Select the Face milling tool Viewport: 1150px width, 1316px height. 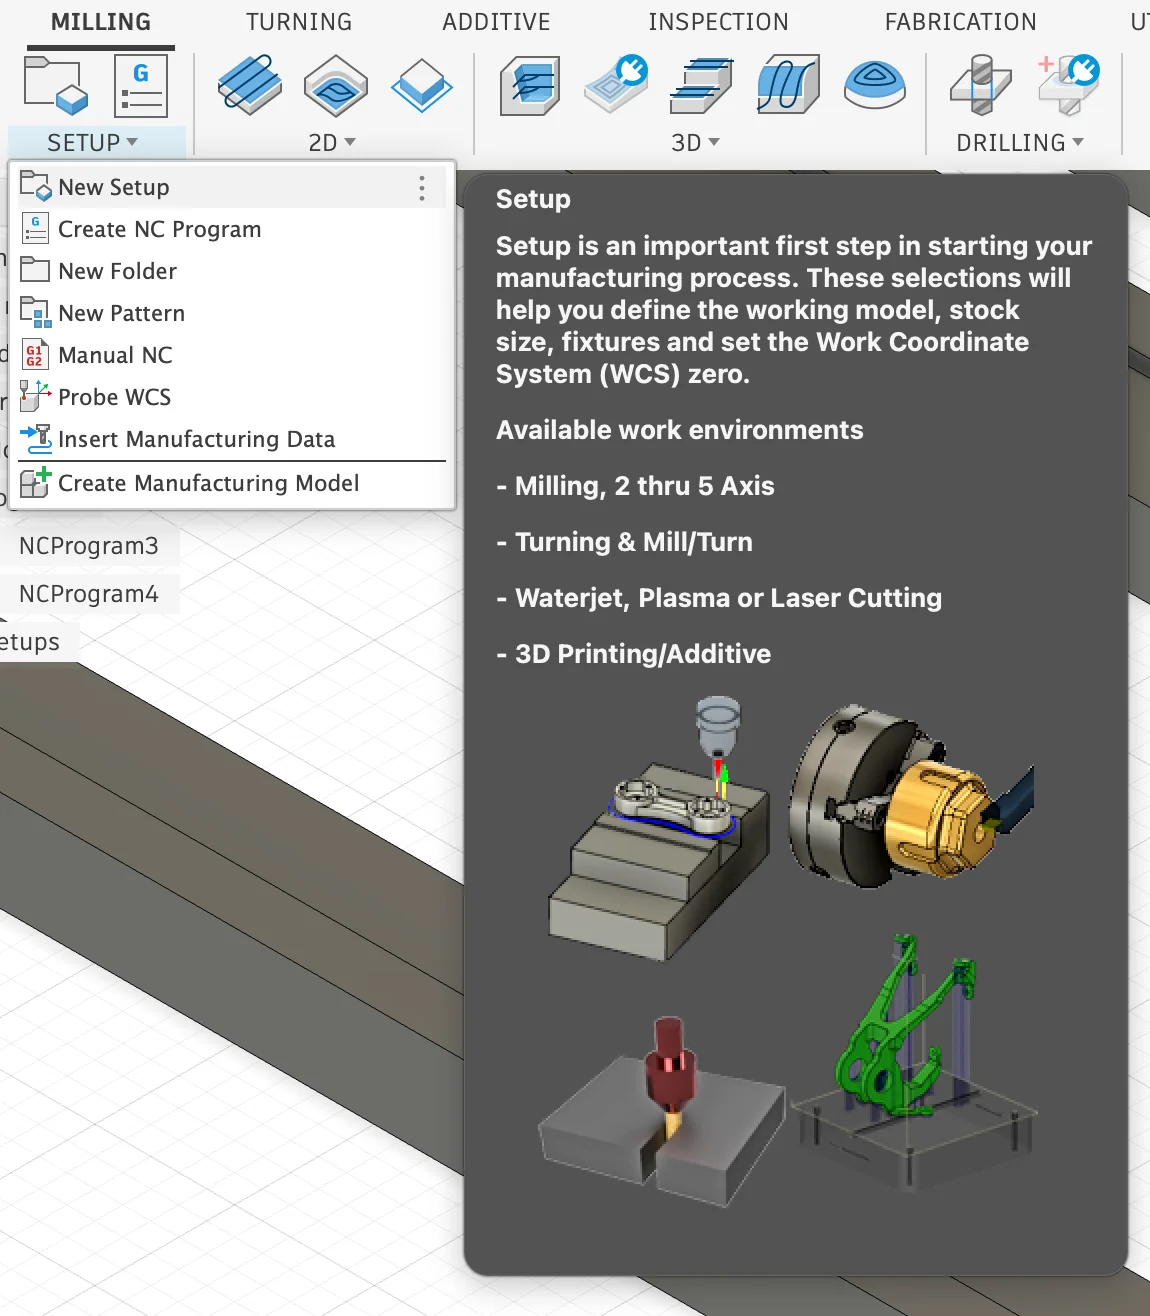(422, 85)
